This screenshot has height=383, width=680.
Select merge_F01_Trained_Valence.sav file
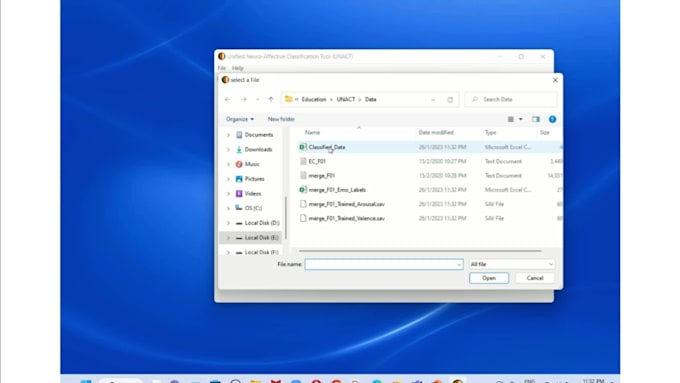click(429, 218)
